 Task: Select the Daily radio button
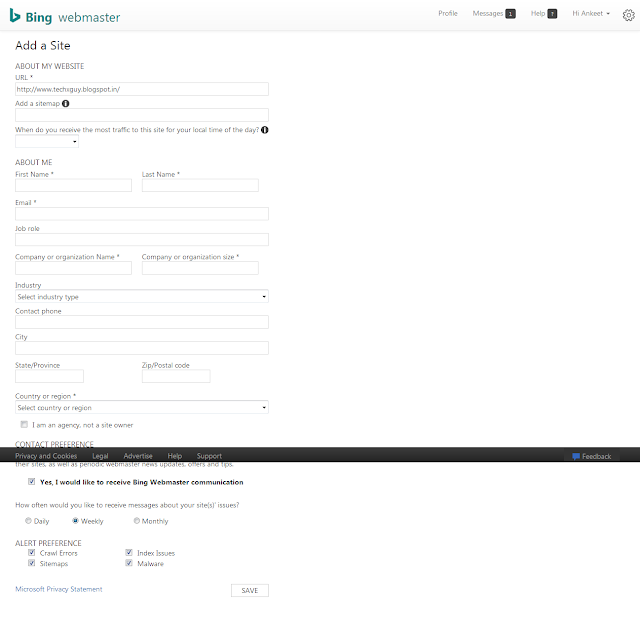(28, 521)
